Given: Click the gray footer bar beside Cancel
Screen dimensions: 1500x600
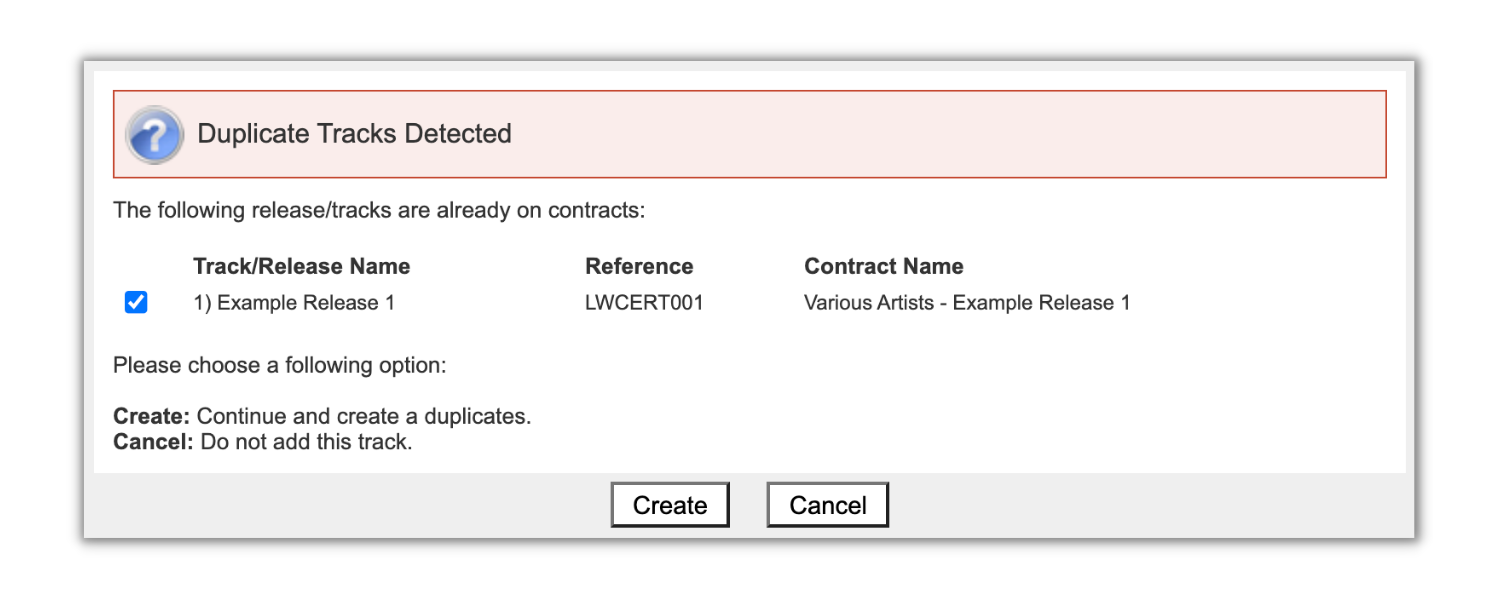Looking at the screenshot, I should (1150, 505).
